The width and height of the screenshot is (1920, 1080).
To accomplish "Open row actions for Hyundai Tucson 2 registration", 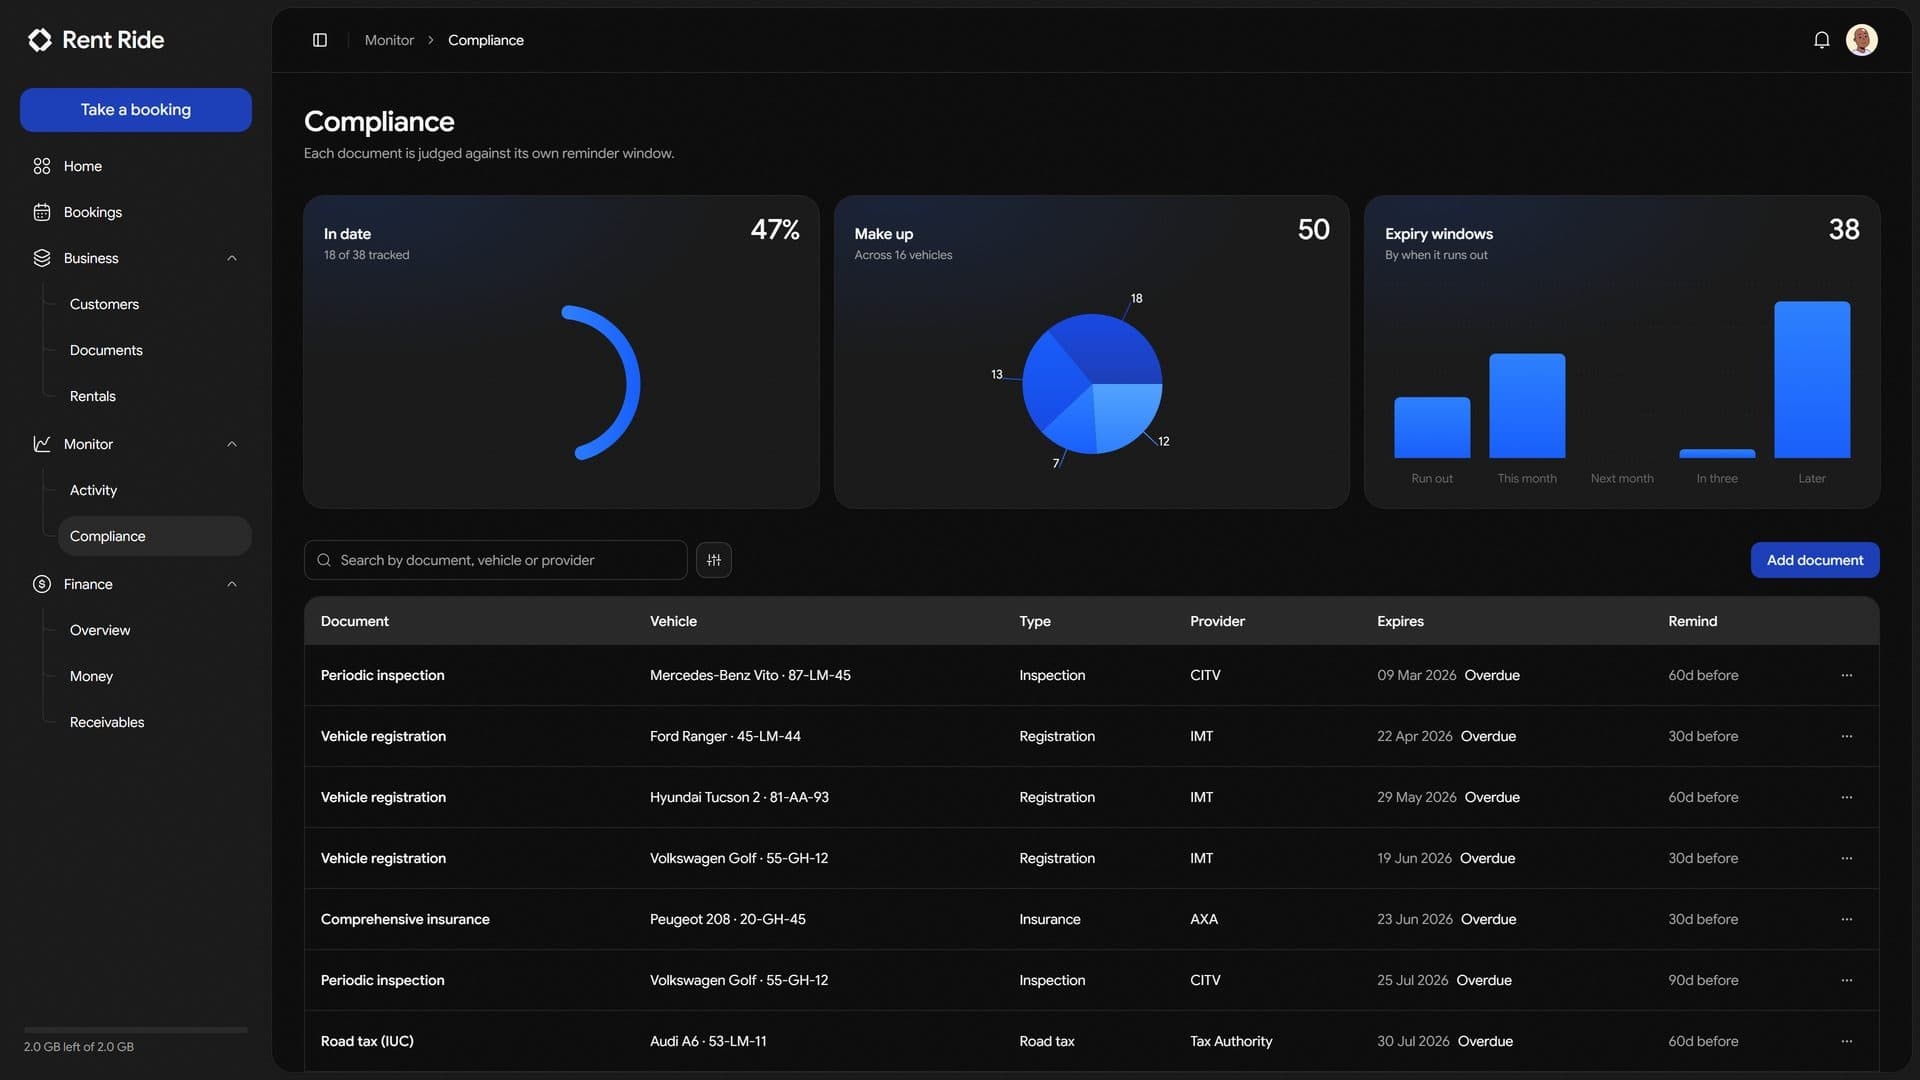I will [x=1846, y=797].
